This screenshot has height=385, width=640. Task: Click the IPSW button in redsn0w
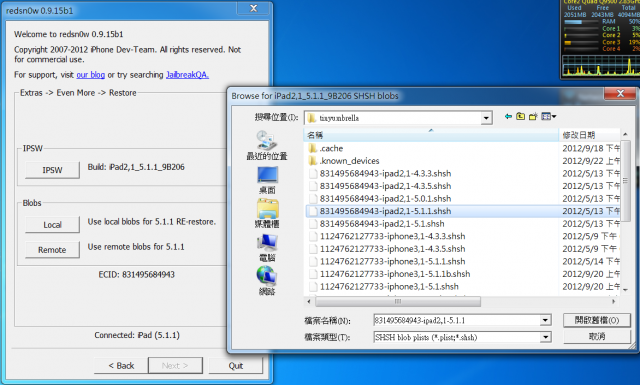coord(52,170)
